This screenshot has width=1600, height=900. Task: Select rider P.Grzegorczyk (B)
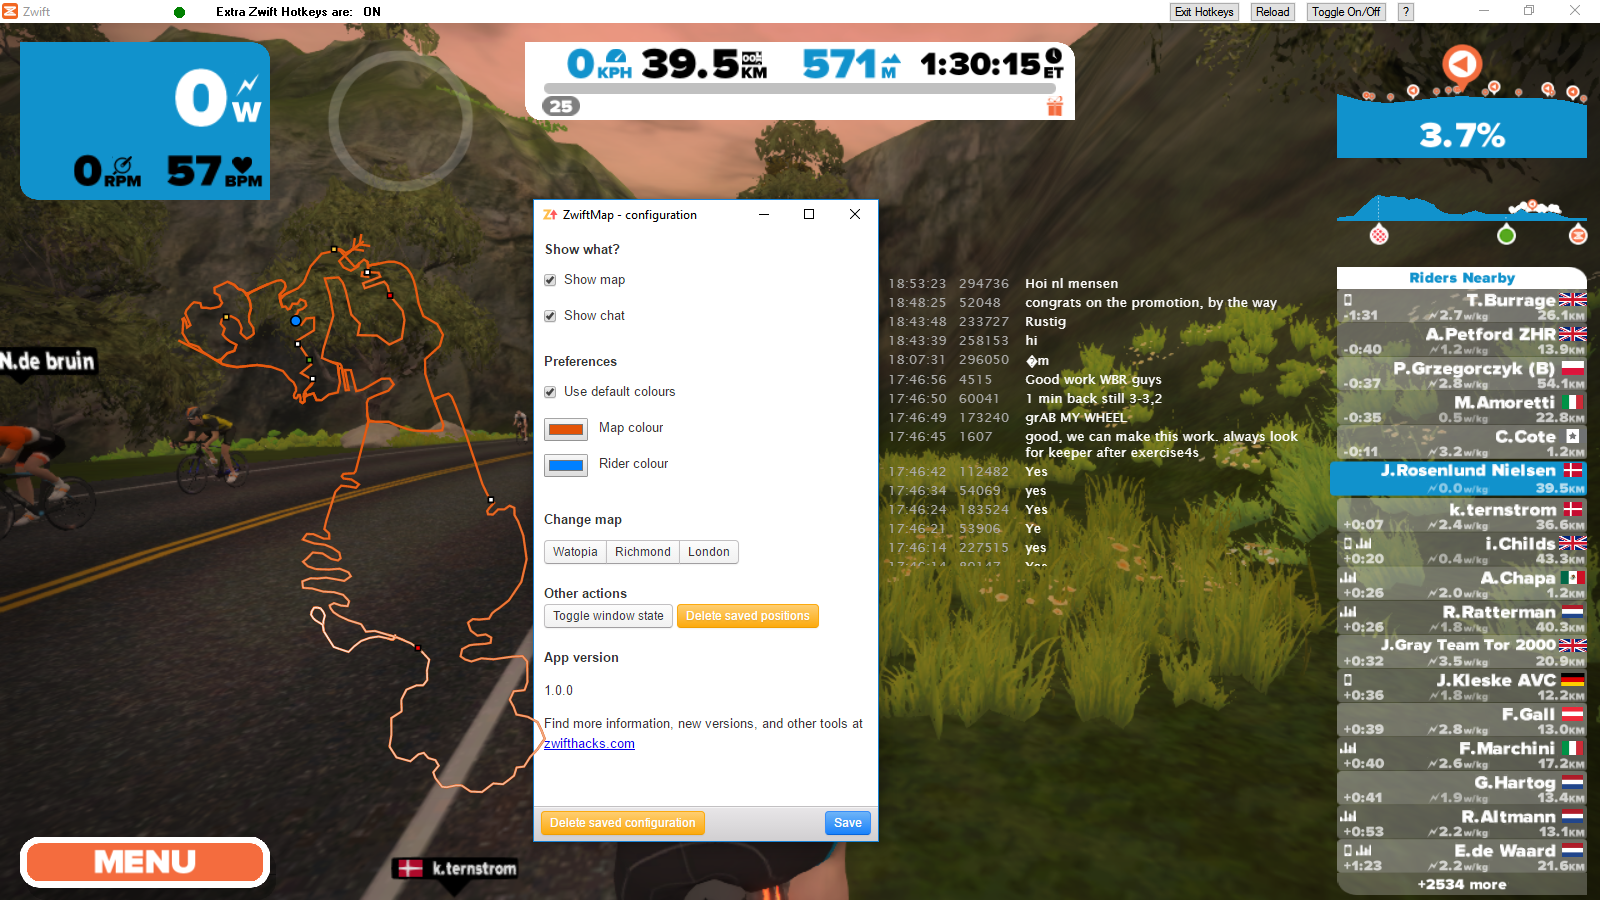click(x=1462, y=375)
